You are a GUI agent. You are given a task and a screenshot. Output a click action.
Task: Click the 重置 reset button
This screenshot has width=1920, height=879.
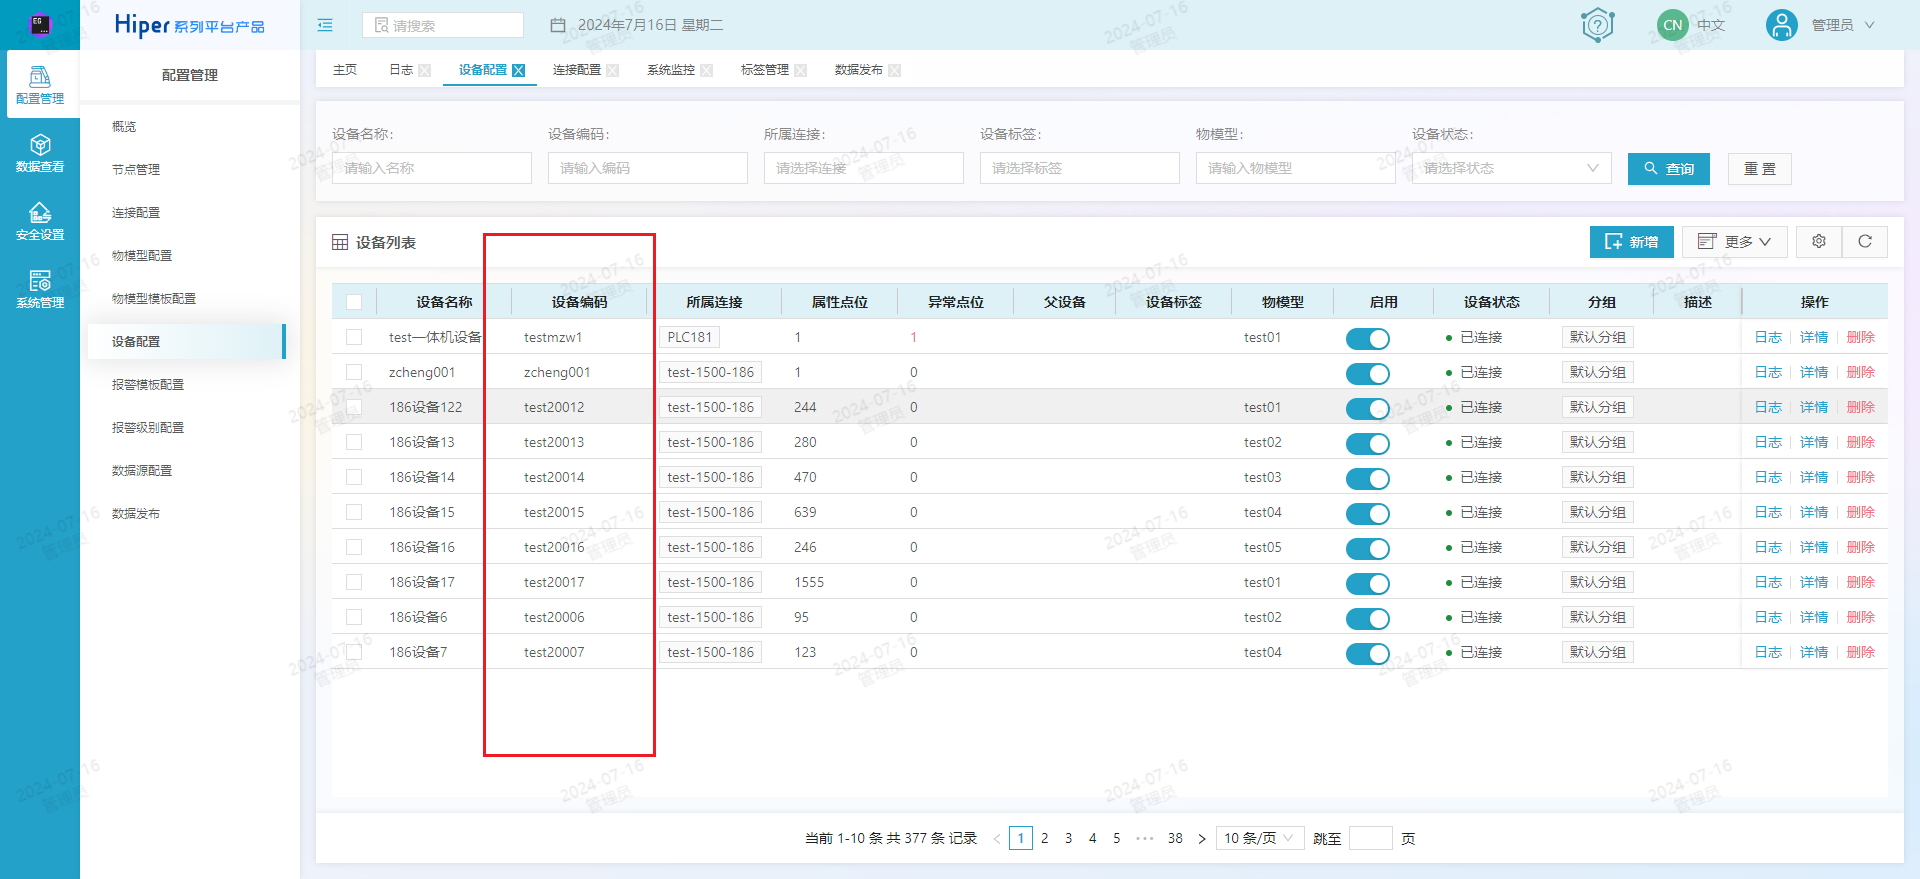click(1760, 169)
